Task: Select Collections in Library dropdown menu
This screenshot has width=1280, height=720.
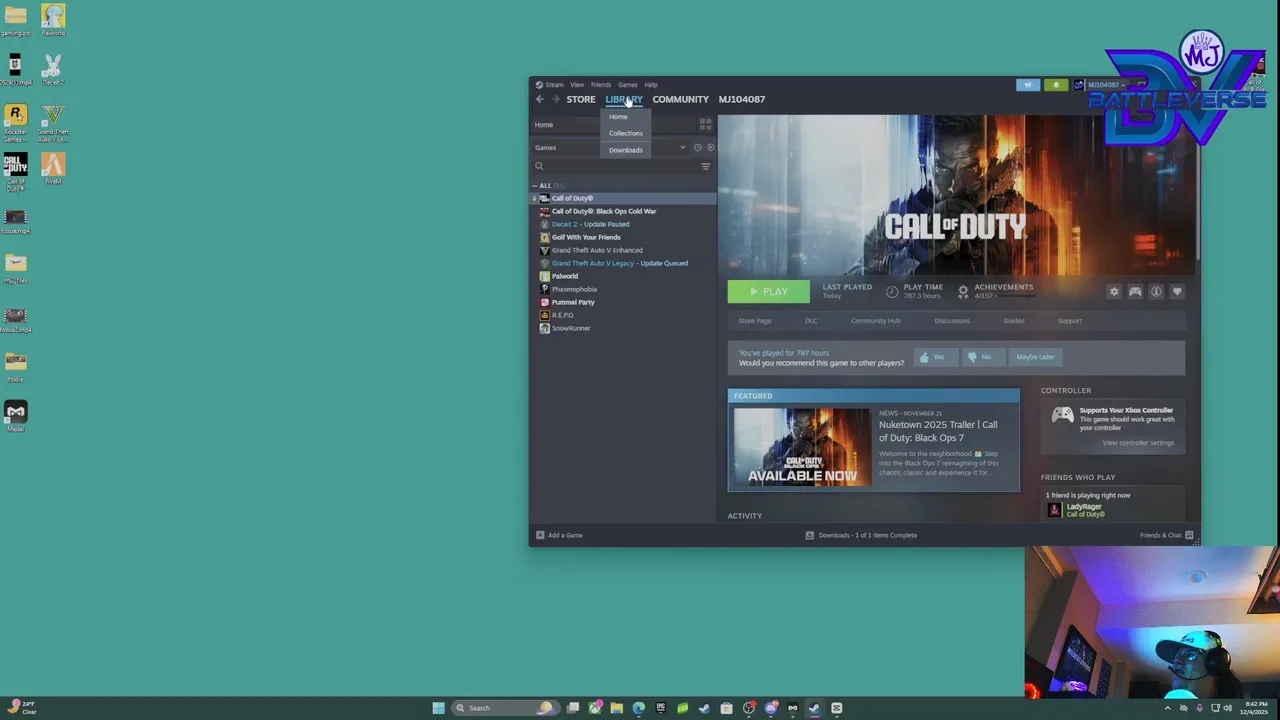Action: [626, 133]
